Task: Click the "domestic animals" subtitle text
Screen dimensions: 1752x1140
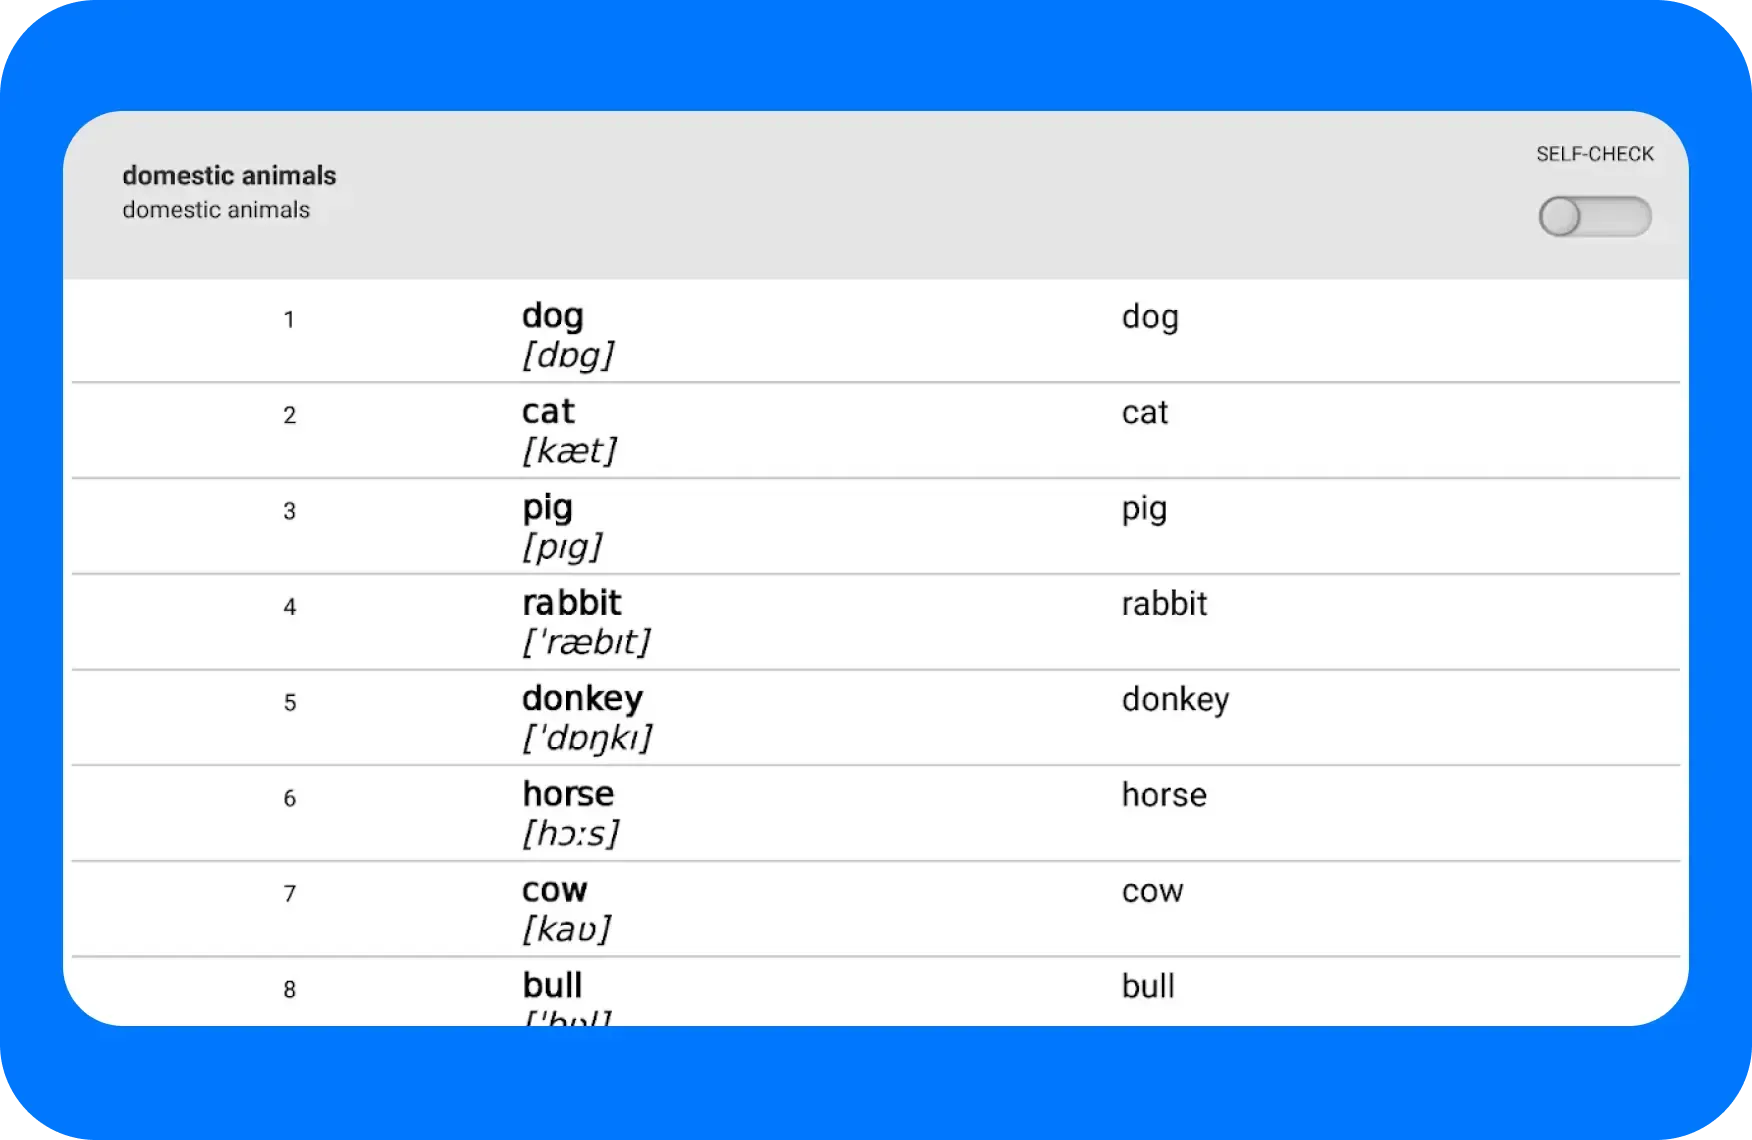Action: coord(216,210)
